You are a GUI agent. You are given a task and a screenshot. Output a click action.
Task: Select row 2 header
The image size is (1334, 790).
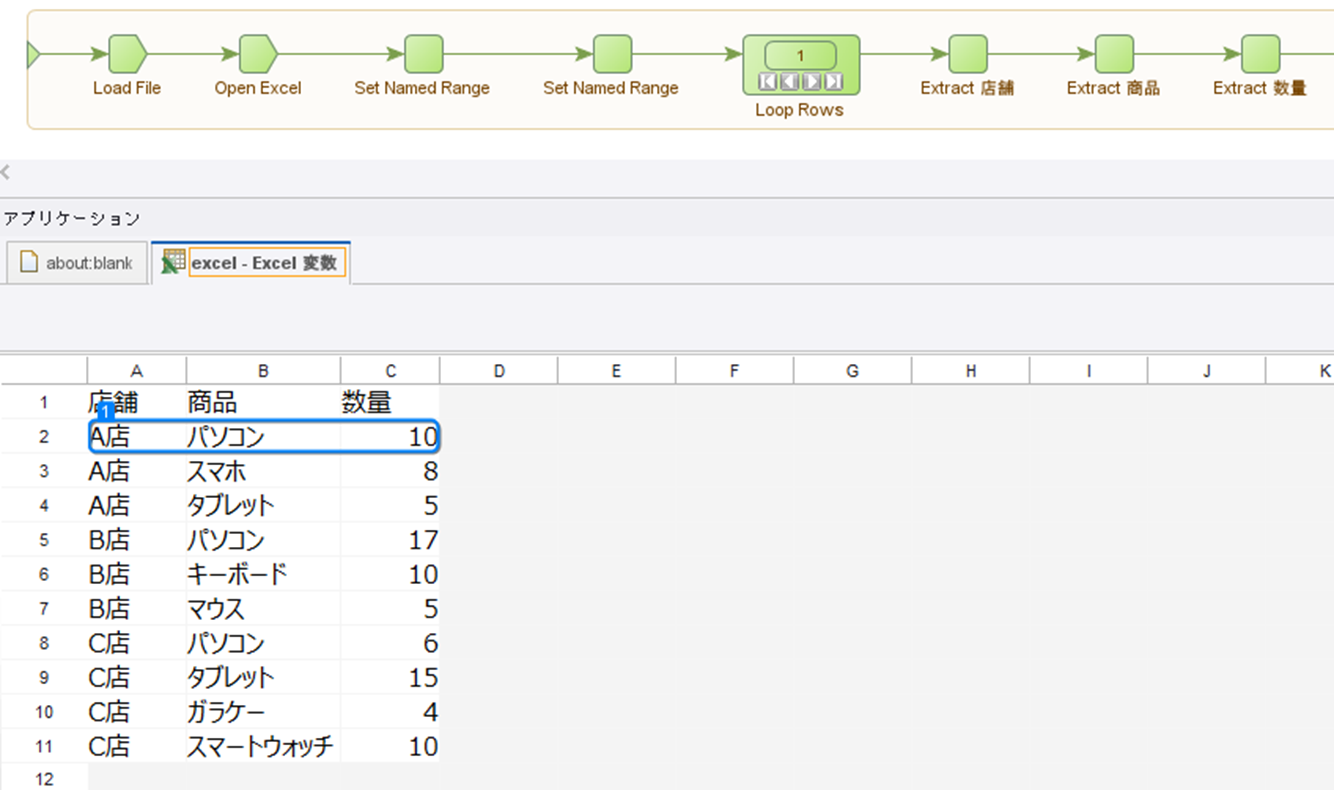44,437
